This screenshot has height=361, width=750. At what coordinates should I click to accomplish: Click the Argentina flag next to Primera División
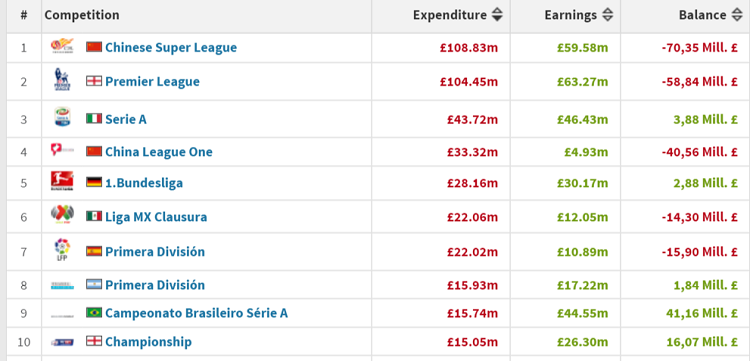(x=94, y=284)
